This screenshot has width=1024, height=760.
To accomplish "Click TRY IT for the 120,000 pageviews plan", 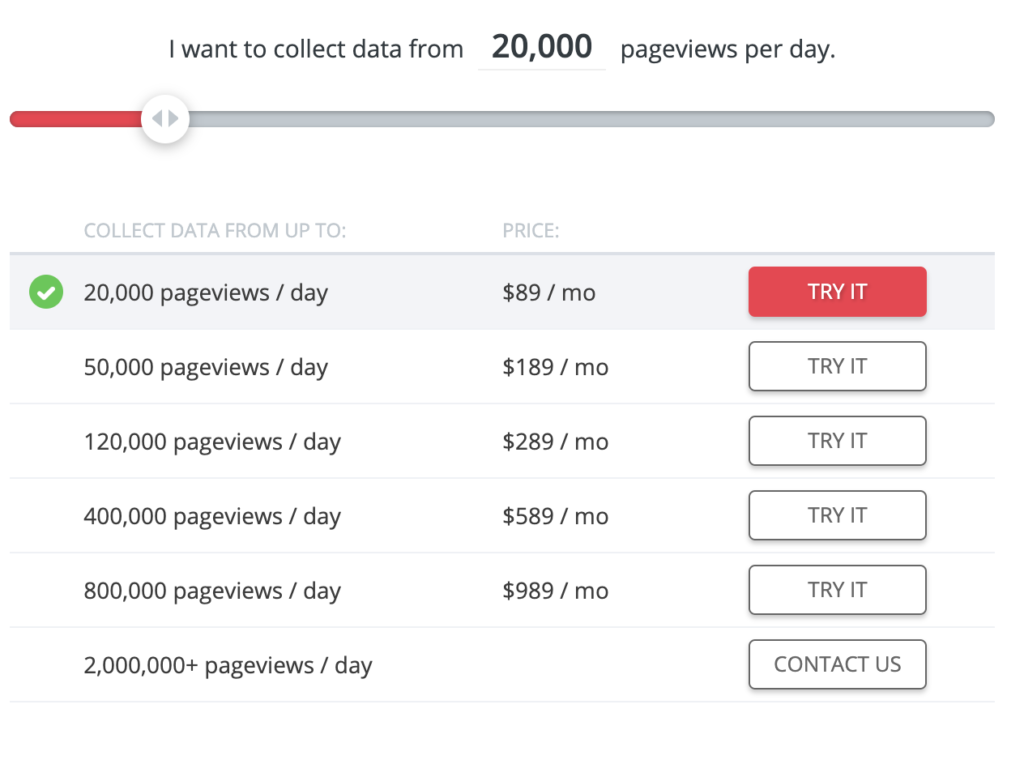I will 837,440.
